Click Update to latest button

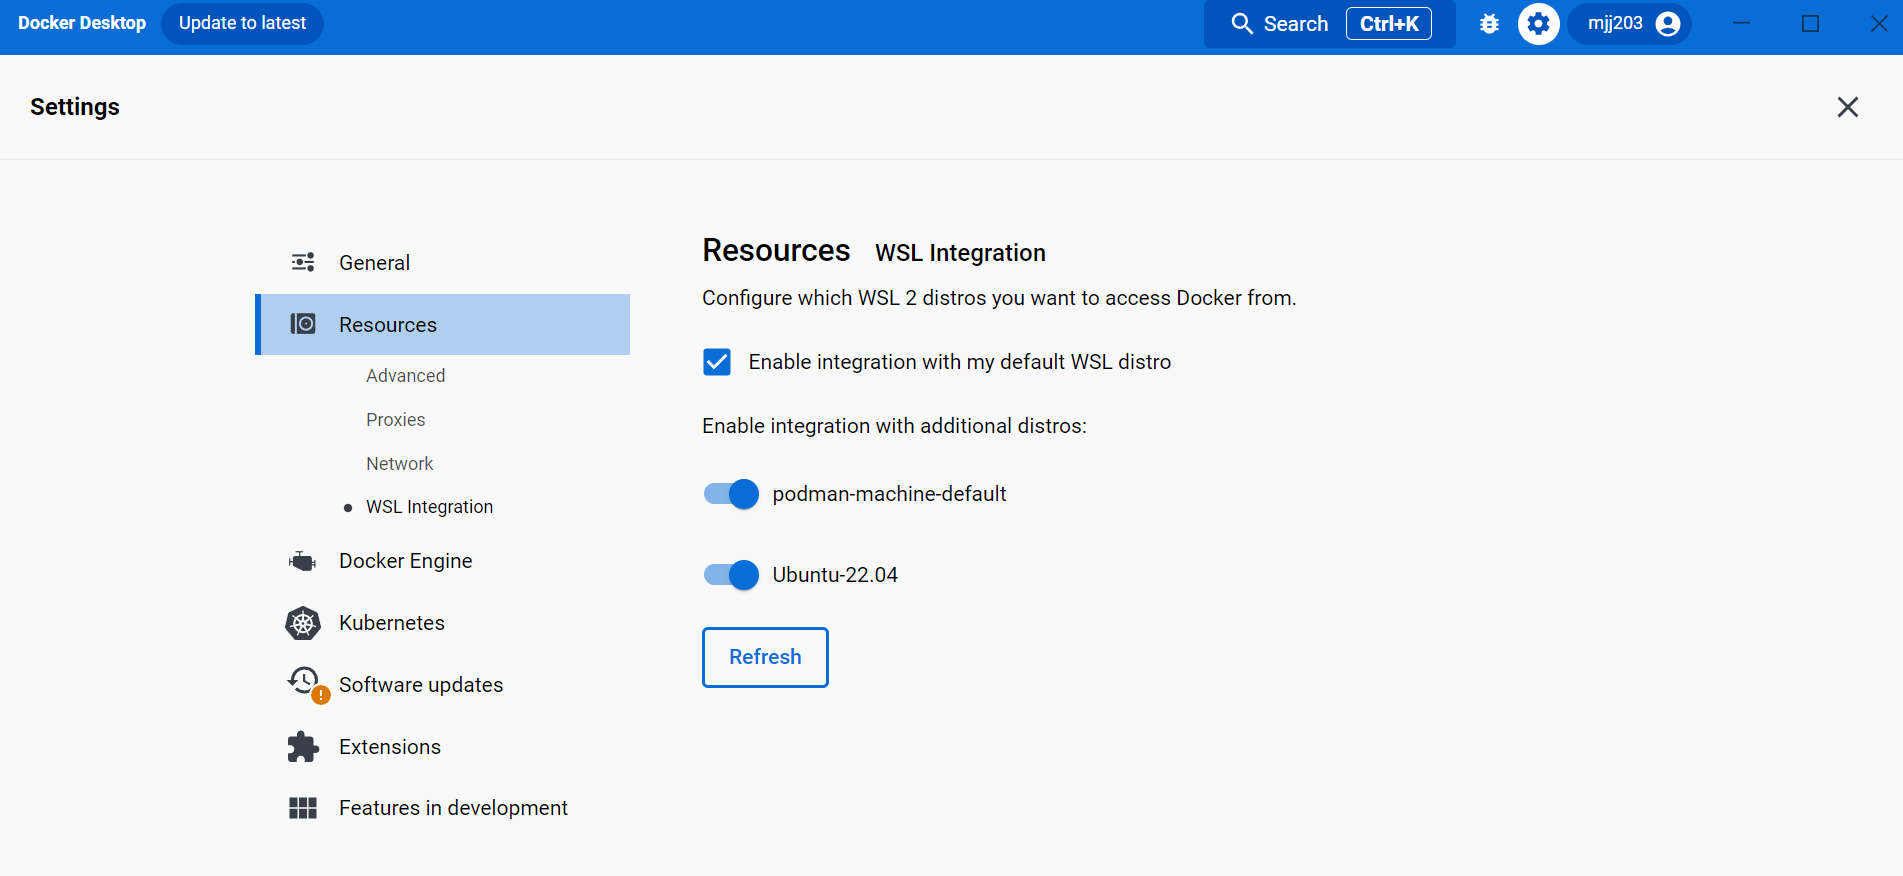[242, 23]
